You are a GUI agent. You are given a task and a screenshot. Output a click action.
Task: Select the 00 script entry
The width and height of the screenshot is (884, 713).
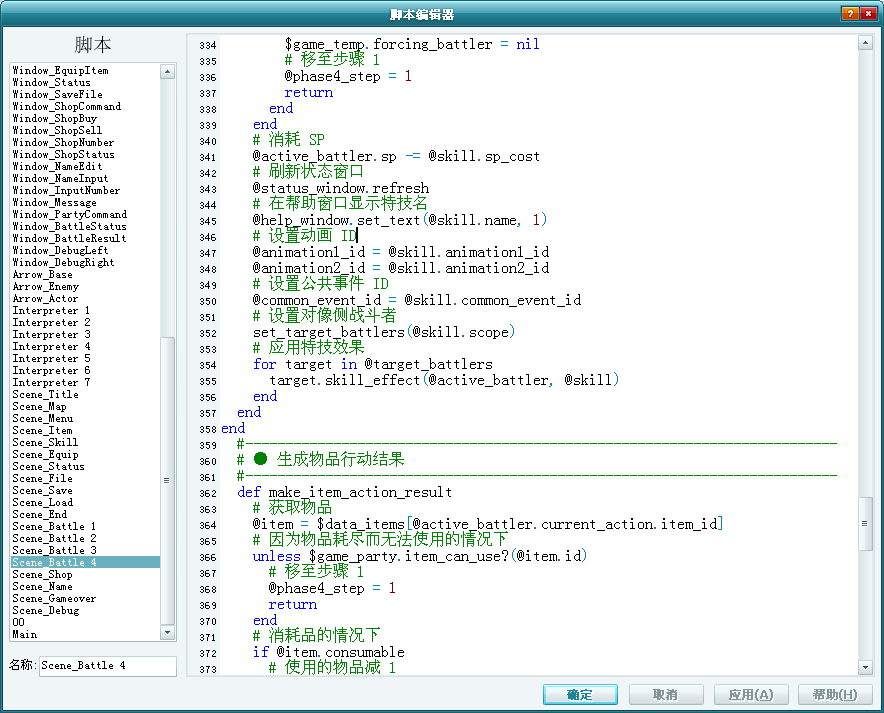point(19,622)
